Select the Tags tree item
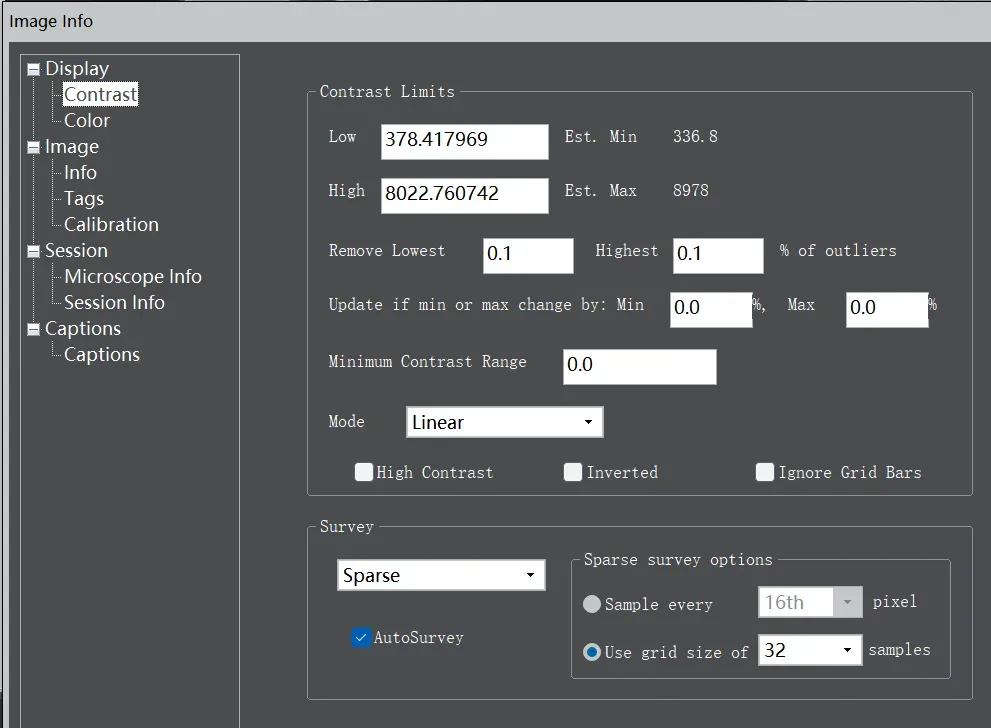Screen dimensions: 991x728 [x=84, y=199]
